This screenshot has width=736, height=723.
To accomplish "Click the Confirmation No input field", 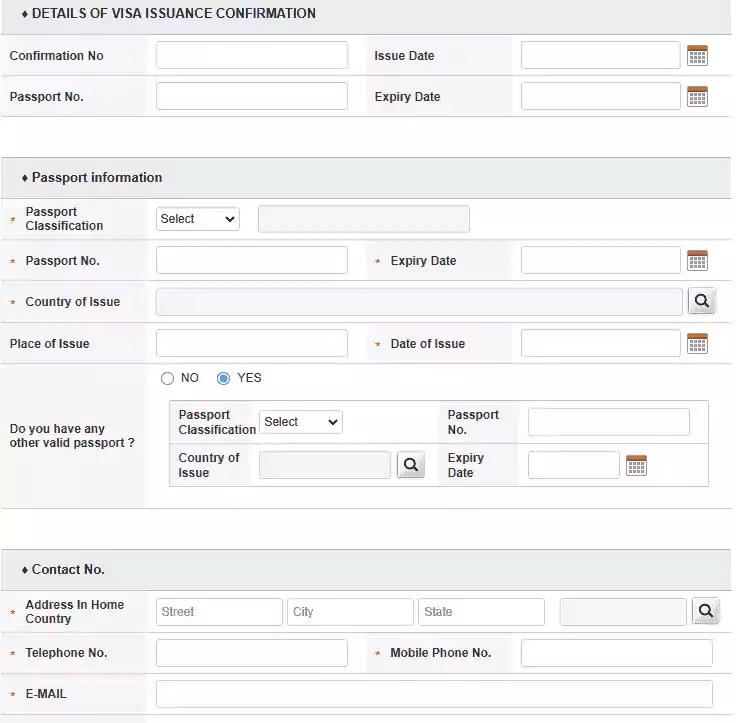I will (252, 55).
